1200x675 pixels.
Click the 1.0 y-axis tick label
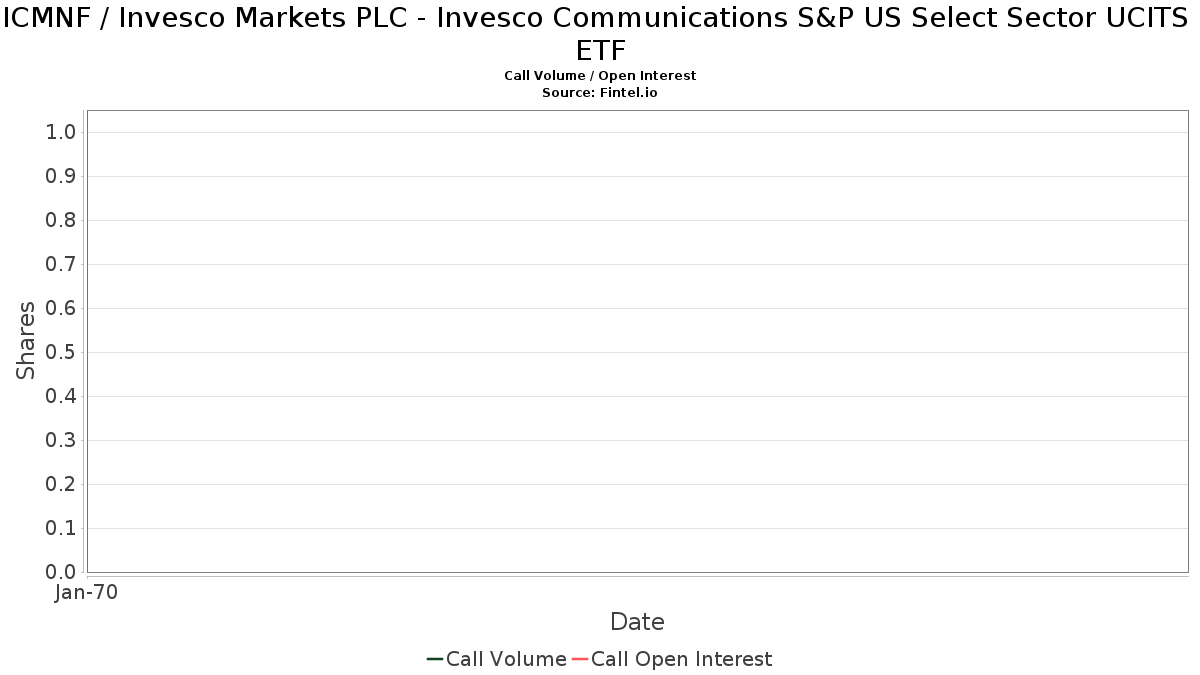(61, 133)
